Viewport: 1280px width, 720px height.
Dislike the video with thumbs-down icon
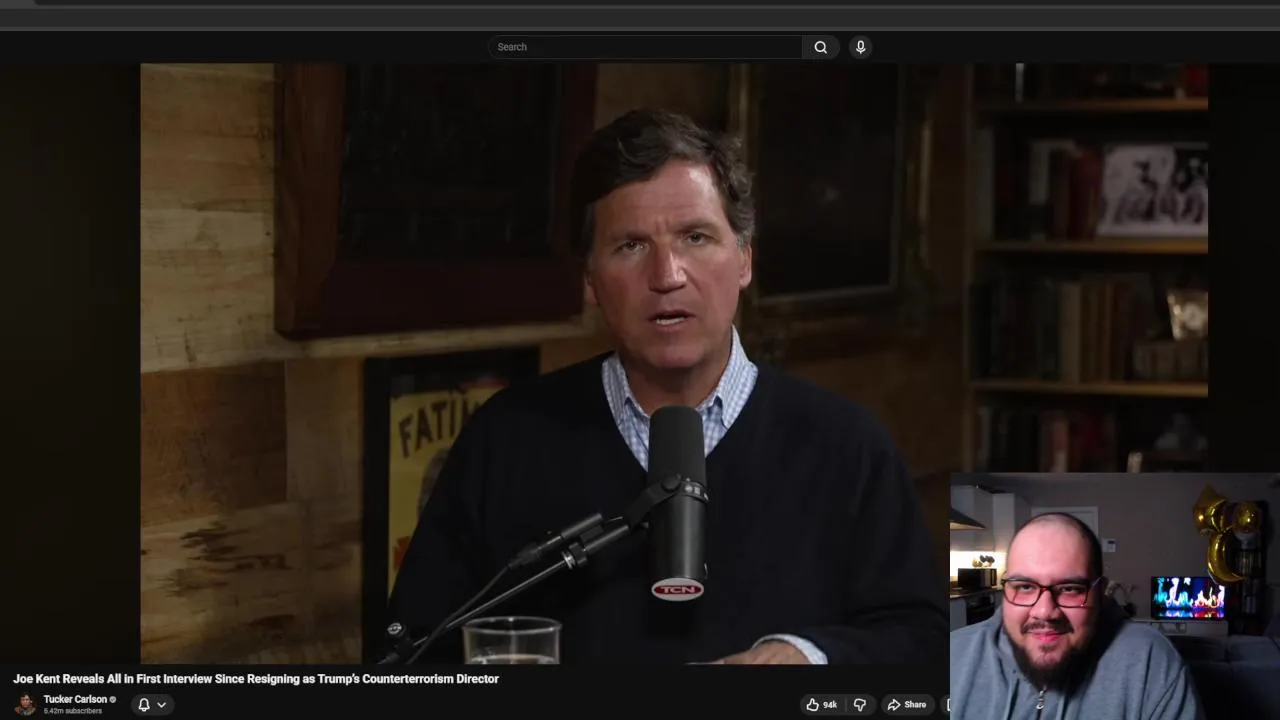coord(859,705)
